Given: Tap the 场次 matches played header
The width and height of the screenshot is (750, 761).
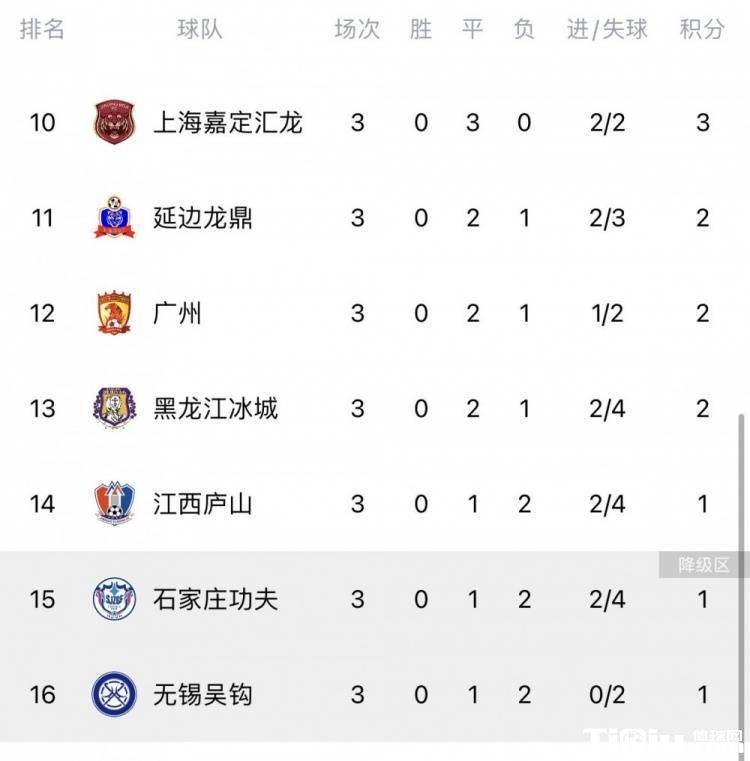Looking at the screenshot, I should [x=357, y=29].
